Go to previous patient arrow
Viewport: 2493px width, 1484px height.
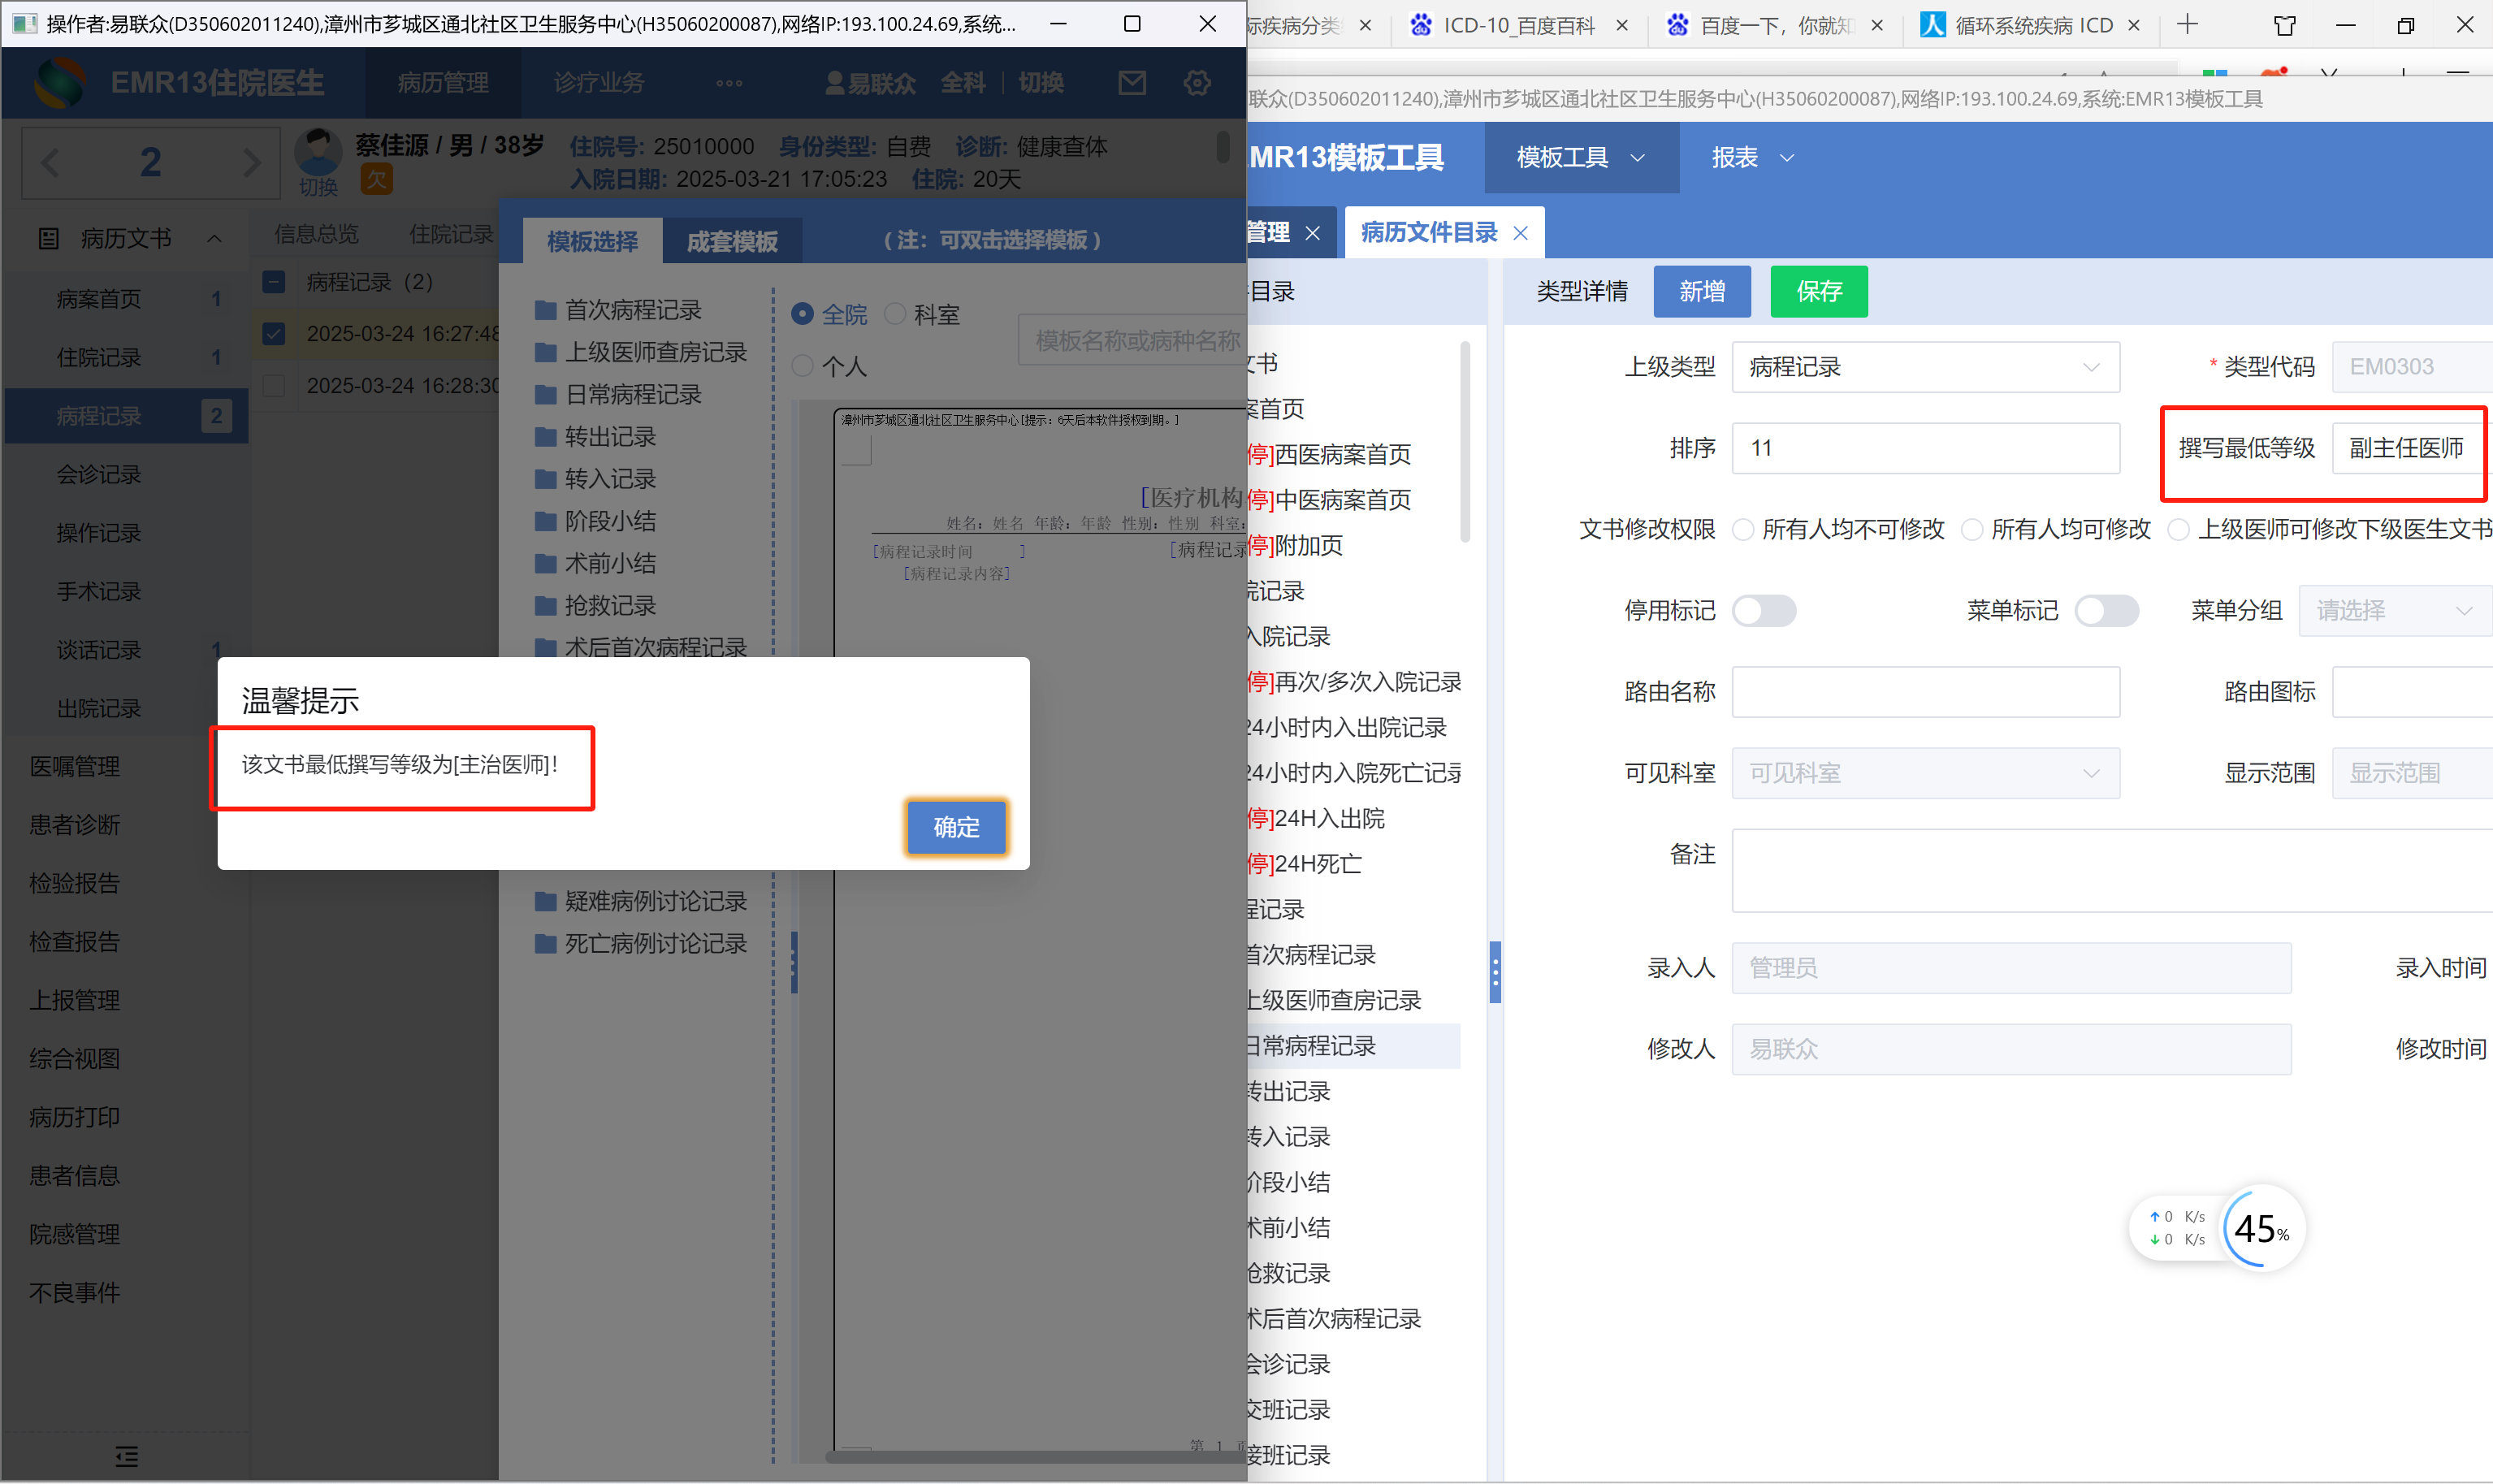(51, 162)
